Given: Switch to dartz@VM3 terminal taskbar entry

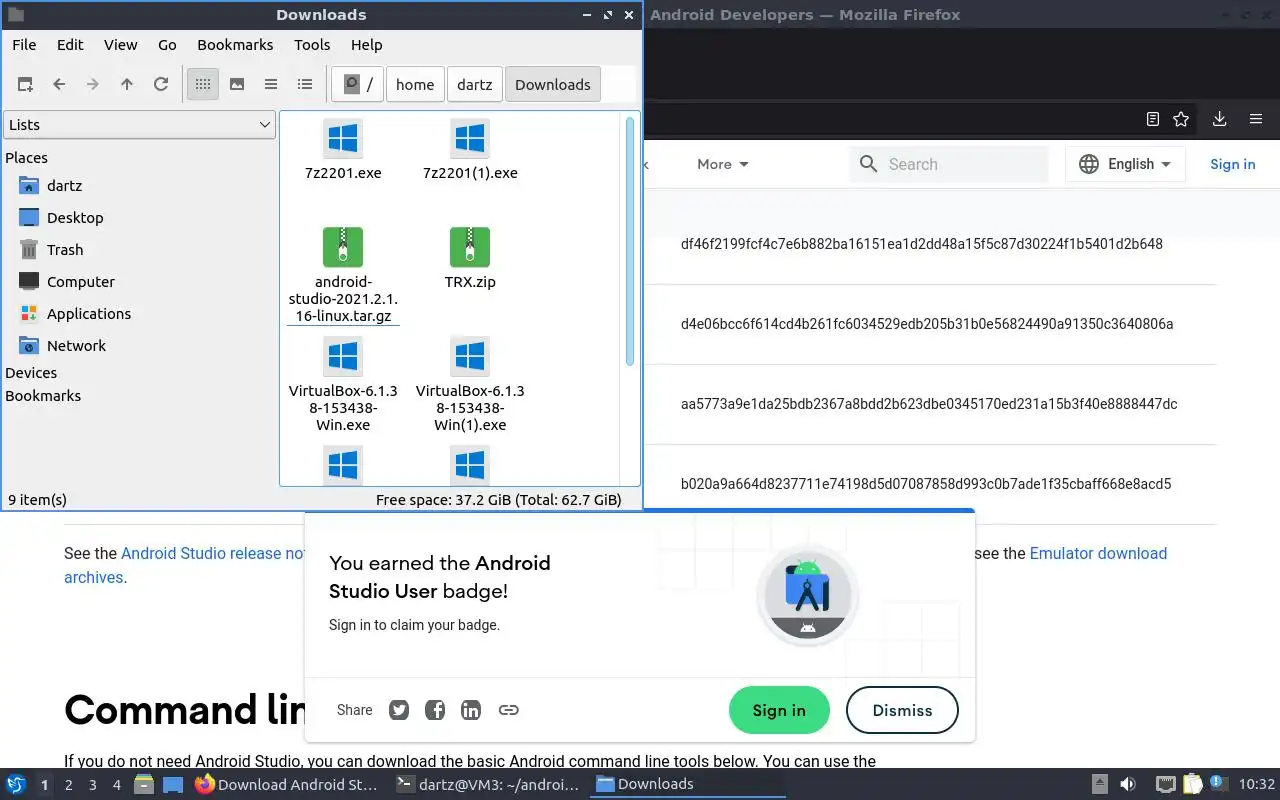Looking at the screenshot, I should 487,785.
